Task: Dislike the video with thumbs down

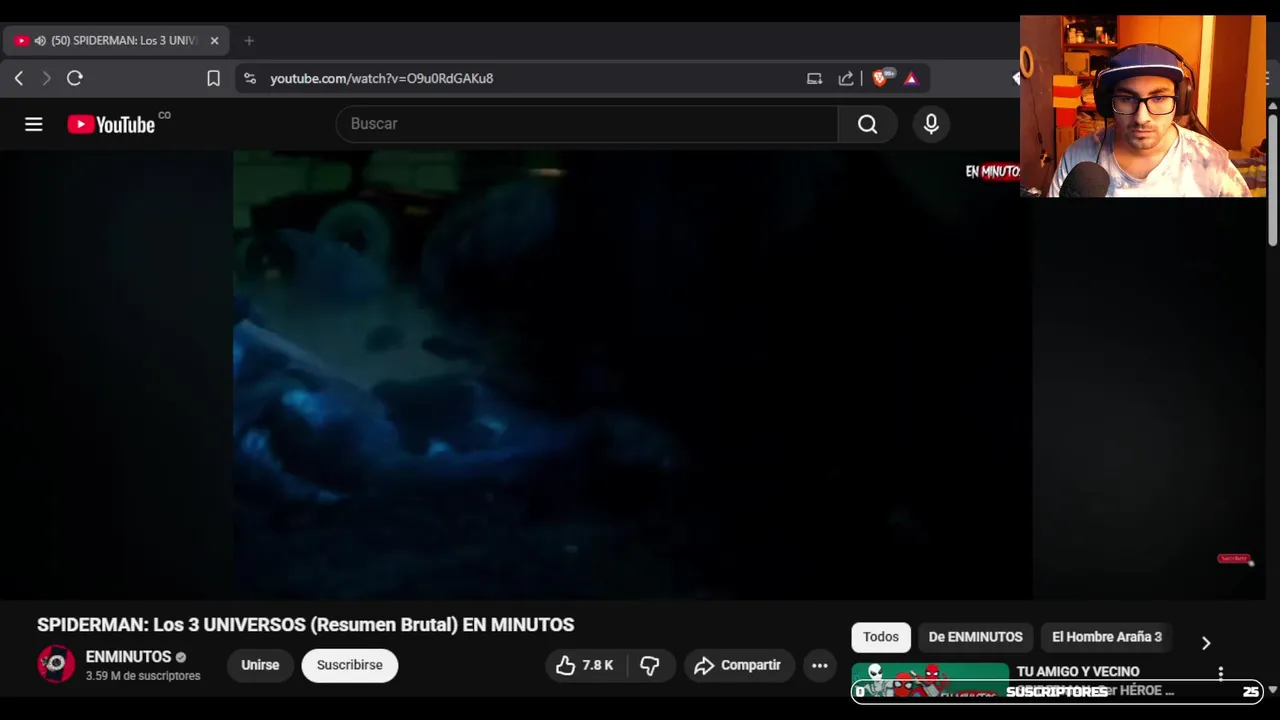Action: tap(650, 665)
